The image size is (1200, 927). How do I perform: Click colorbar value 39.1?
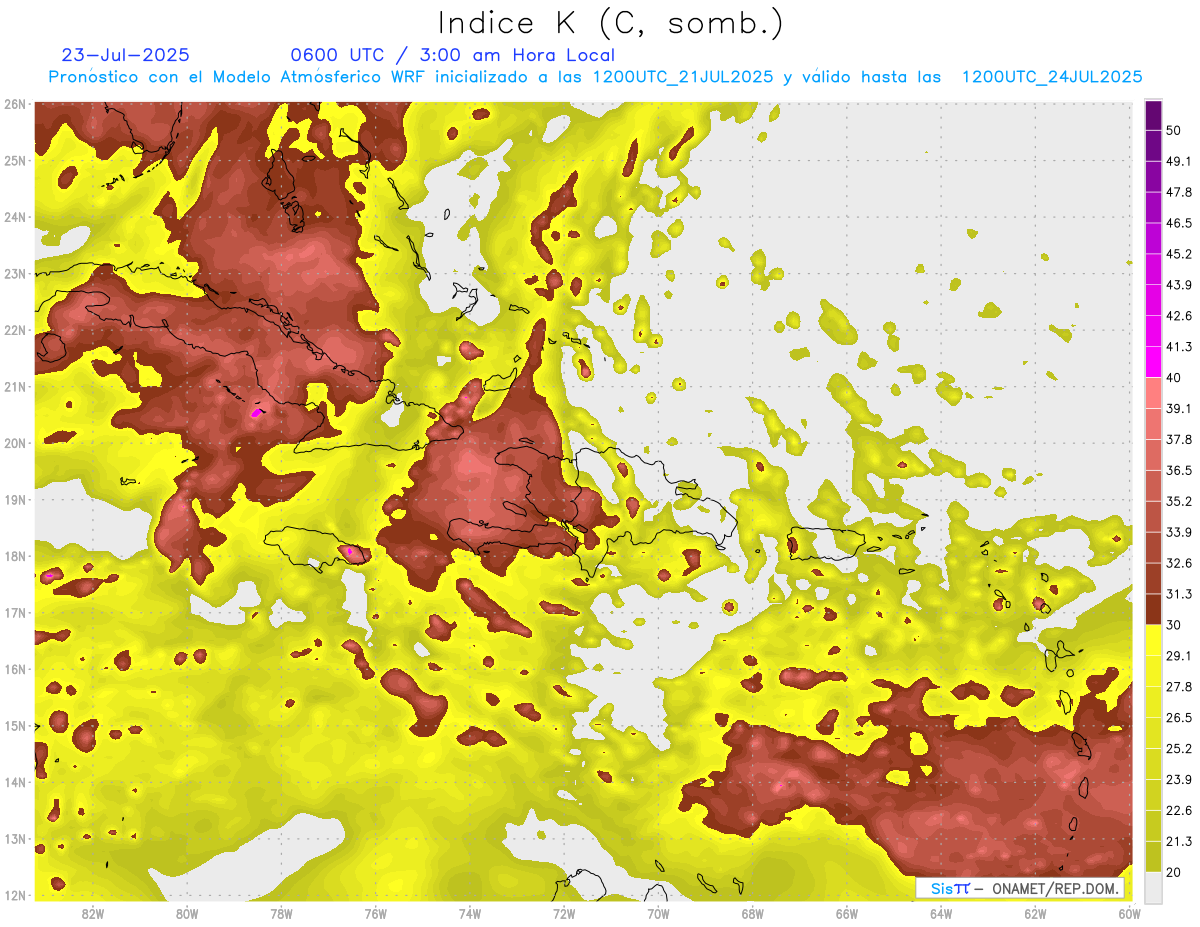[1179, 409]
